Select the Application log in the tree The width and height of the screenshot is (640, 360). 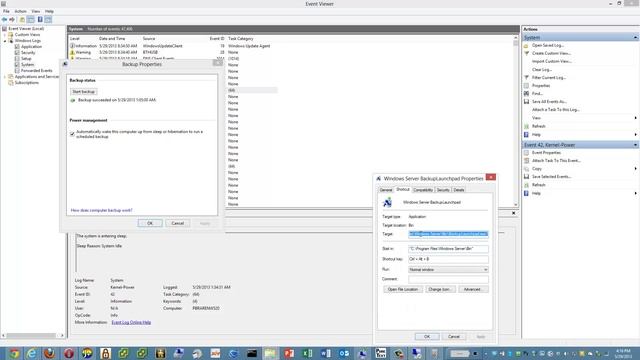pyautogui.click(x=31, y=47)
